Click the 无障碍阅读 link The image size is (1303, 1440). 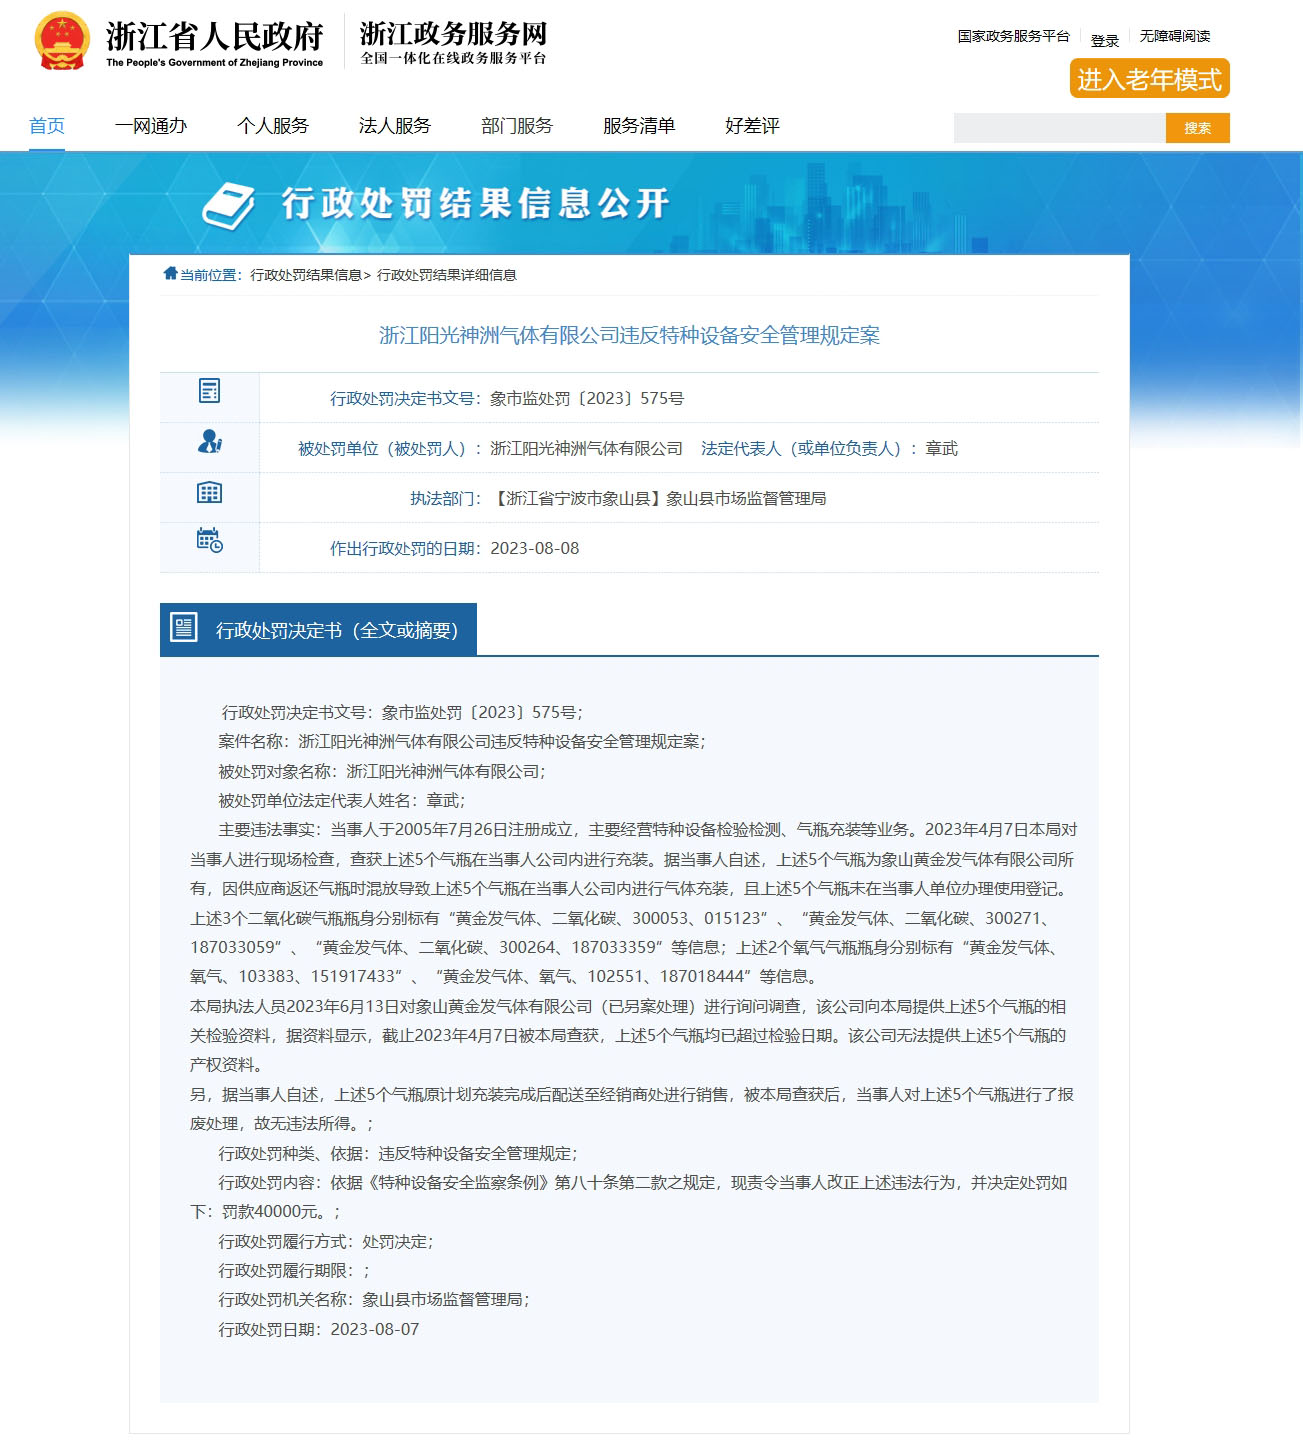pyautogui.click(x=1175, y=36)
